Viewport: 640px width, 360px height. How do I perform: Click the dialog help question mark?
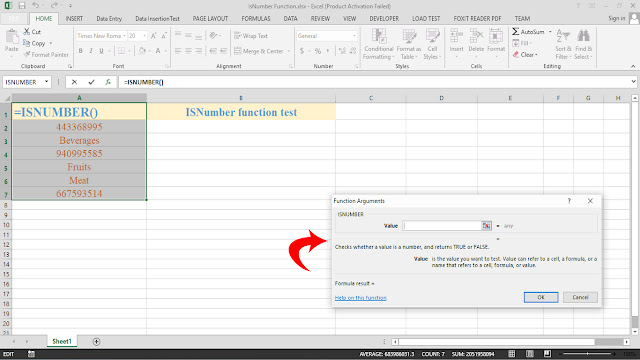pos(569,201)
